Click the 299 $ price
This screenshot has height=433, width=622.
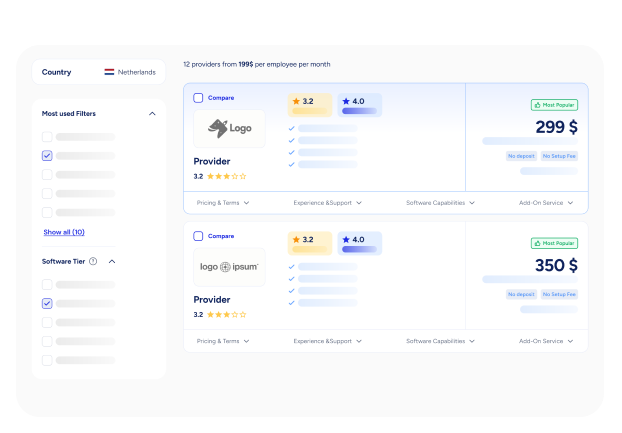pos(557,127)
